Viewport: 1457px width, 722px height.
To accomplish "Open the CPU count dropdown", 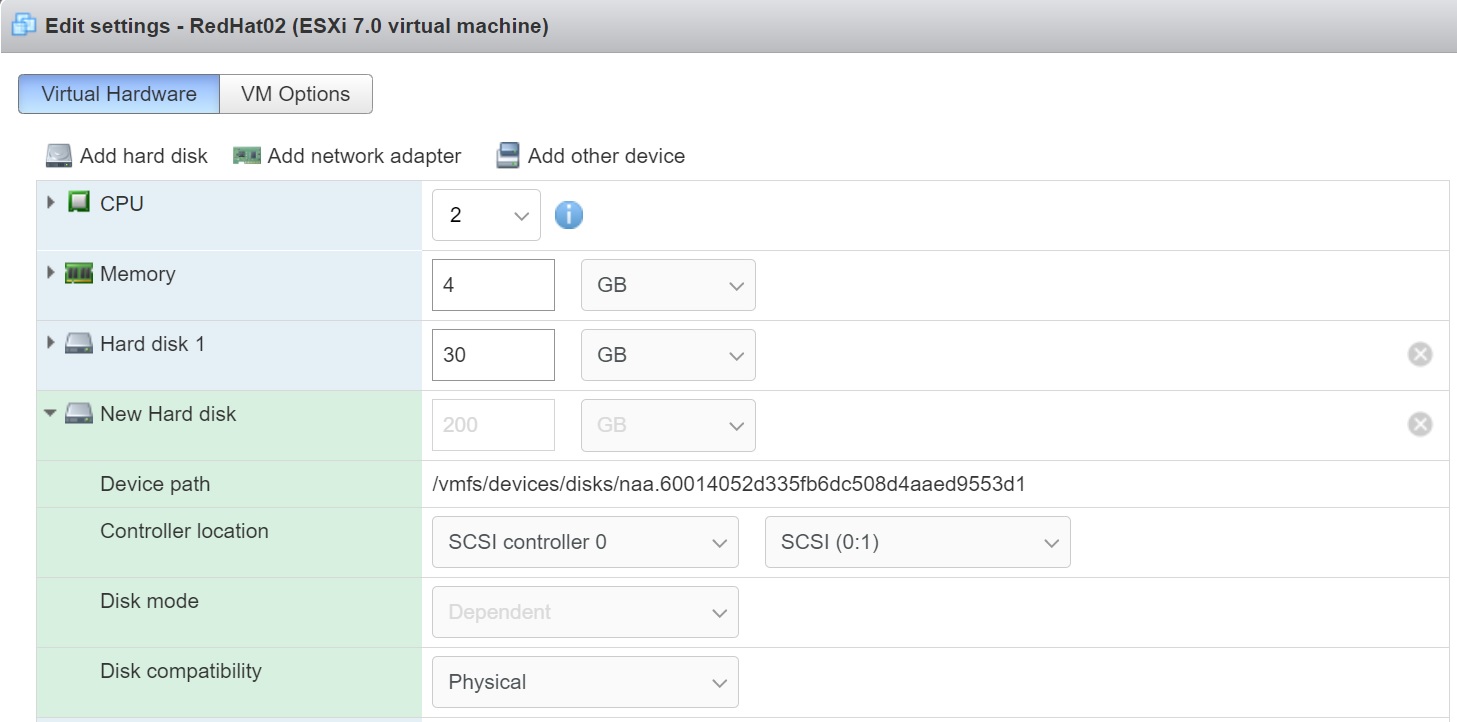I will pyautogui.click(x=486, y=215).
